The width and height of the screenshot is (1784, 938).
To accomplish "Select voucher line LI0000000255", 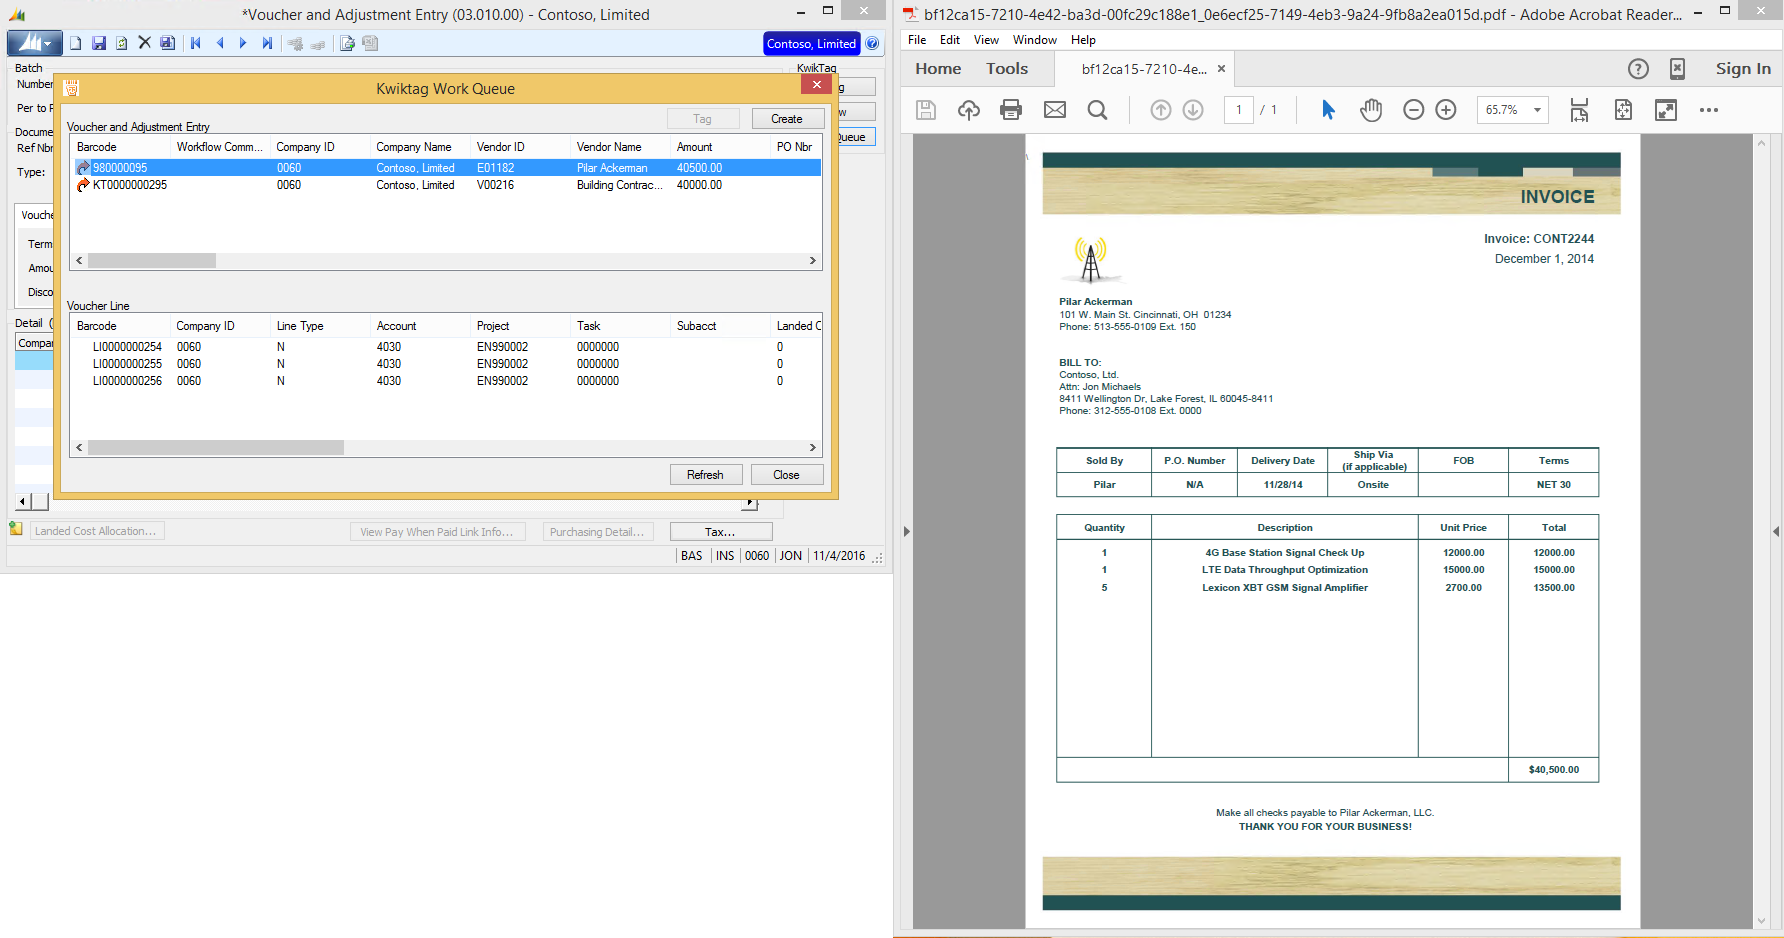I will coord(448,364).
